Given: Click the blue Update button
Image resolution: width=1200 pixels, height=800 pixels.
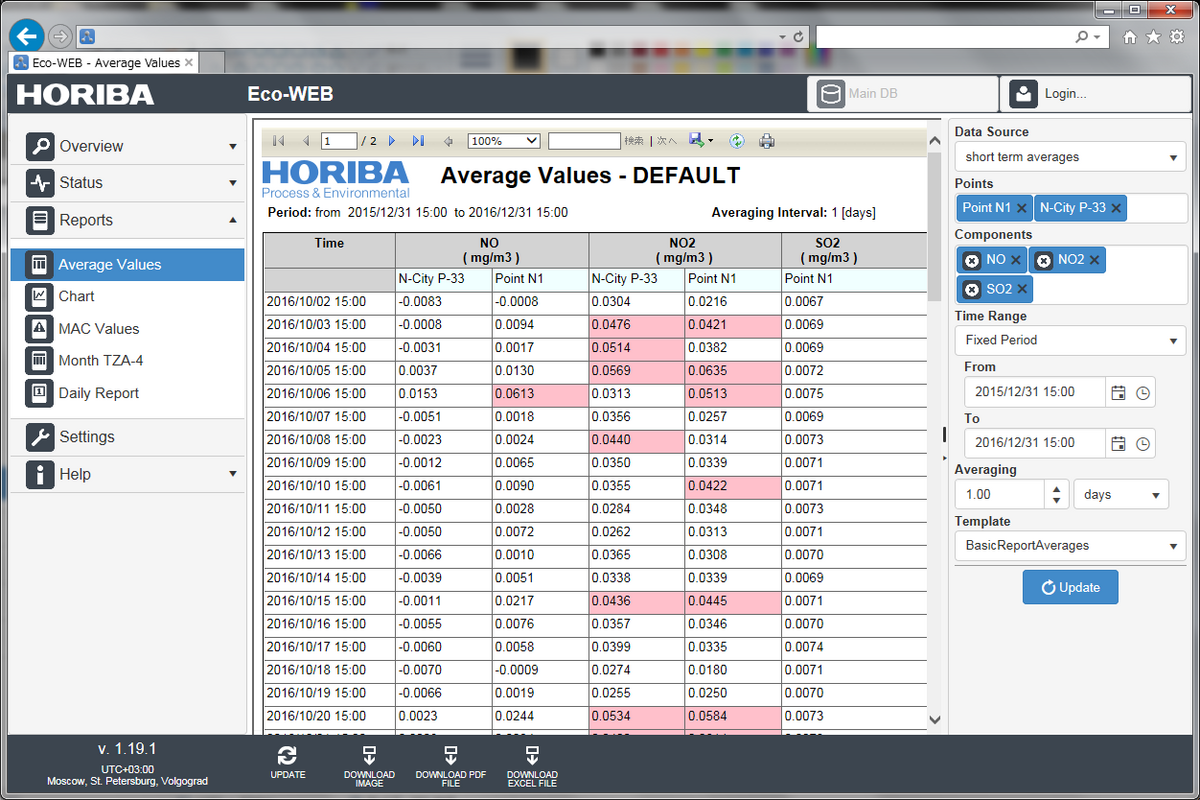Looking at the screenshot, I should pyautogui.click(x=1070, y=587).
